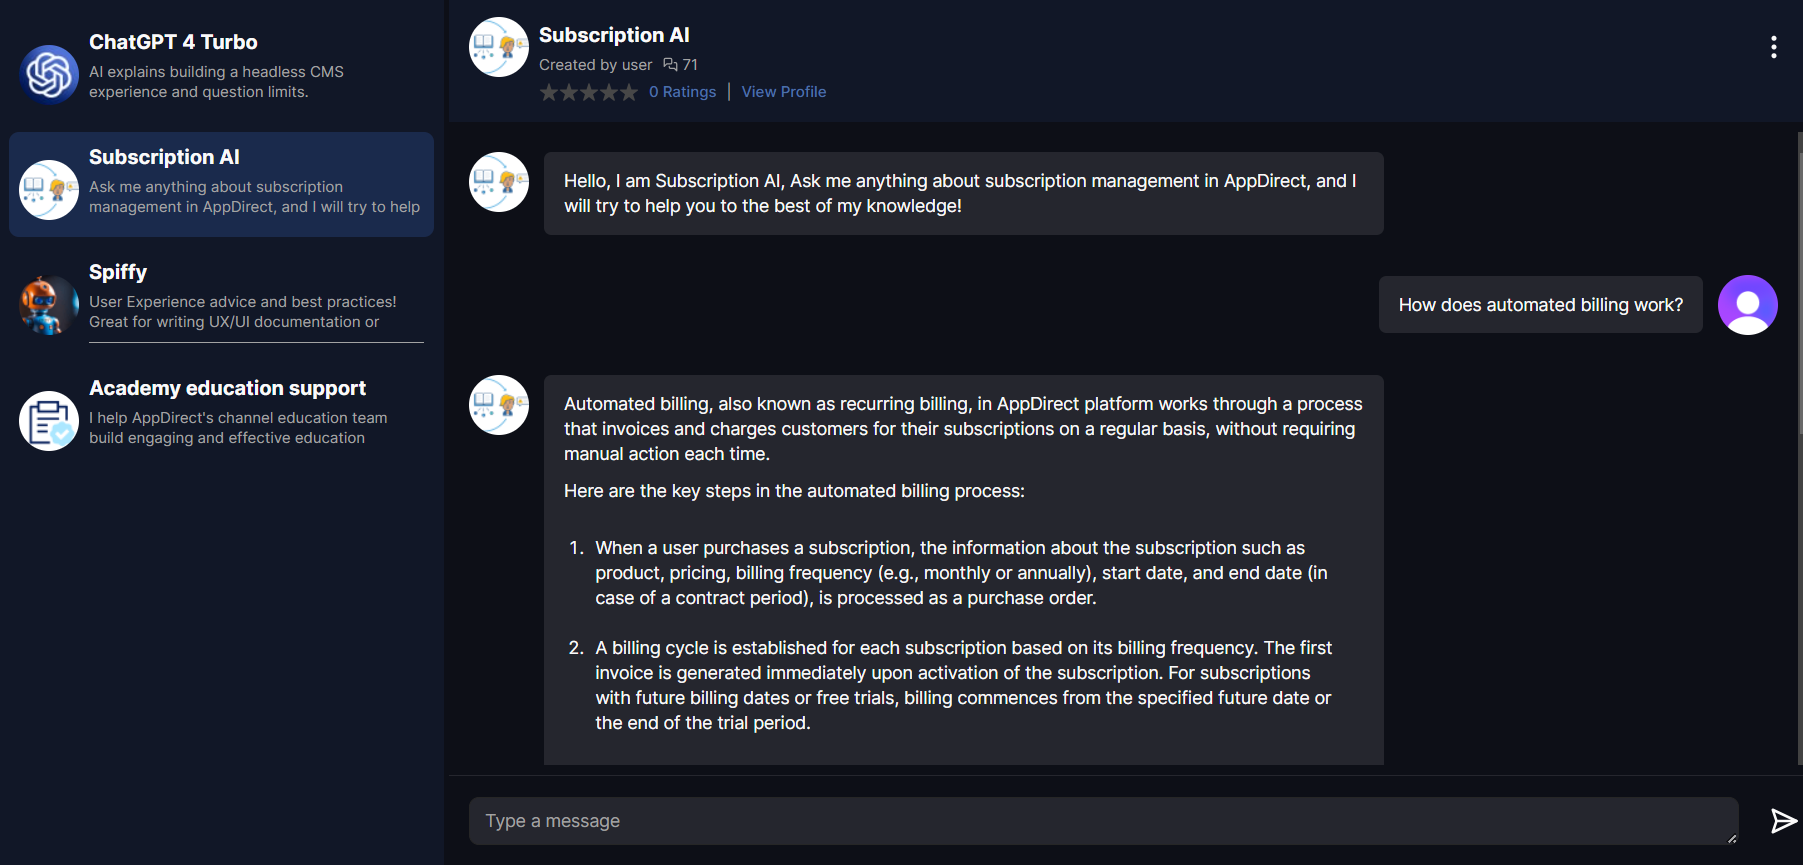Click the 'Automated billing, also known as recurring billing' paragraph
This screenshot has height=865, width=1803.
pyautogui.click(x=963, y=429)
